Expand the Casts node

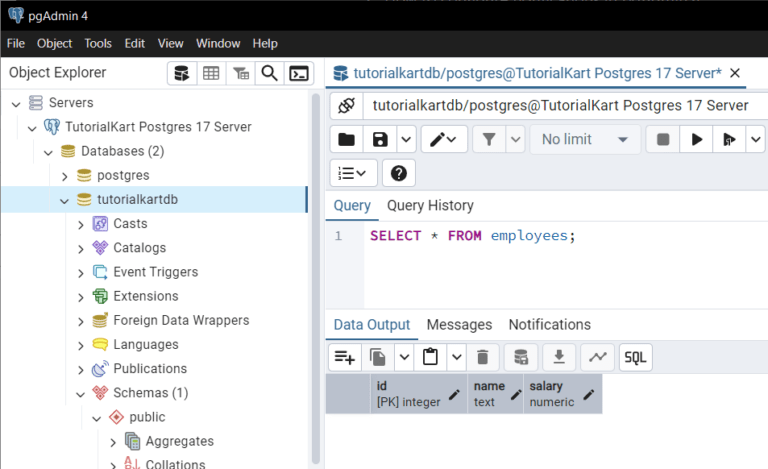pyautogui.click(x=81, y=225)
